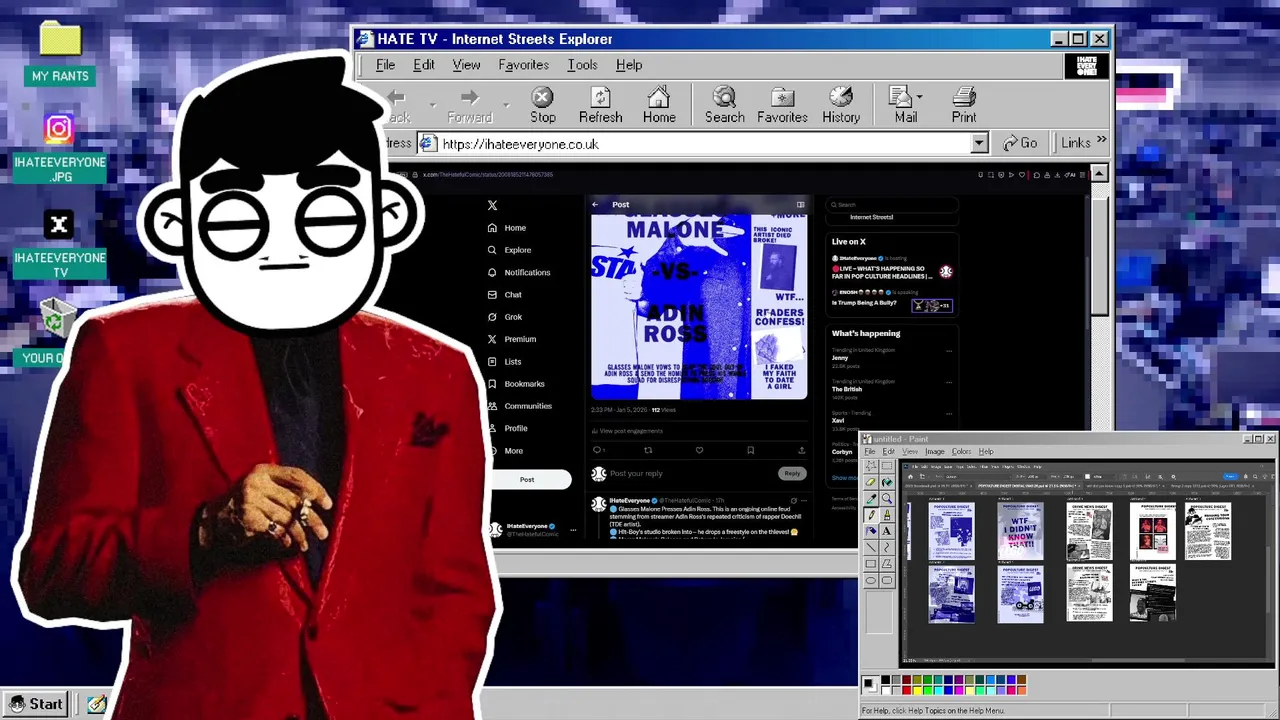Select the Eraser tool in Paint
Image resolution: width=1280 pixels, height=720 pixels.
[x=871, y=482]
